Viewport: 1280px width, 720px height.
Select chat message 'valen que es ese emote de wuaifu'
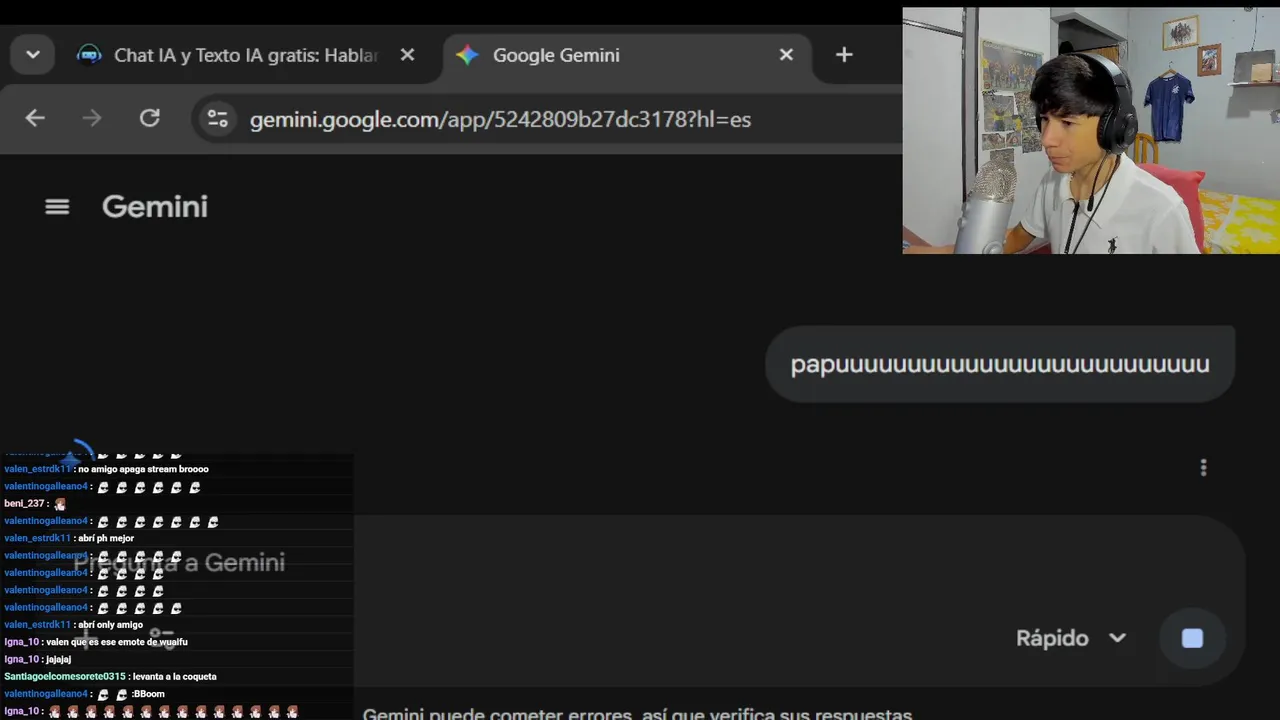coord(117,642)
